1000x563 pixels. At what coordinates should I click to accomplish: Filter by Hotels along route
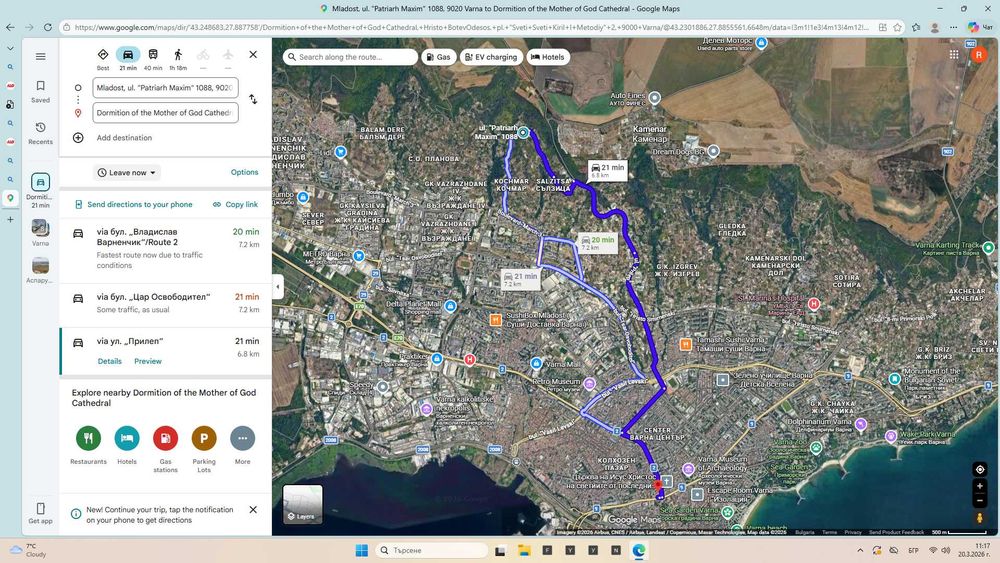coord(548,57)
